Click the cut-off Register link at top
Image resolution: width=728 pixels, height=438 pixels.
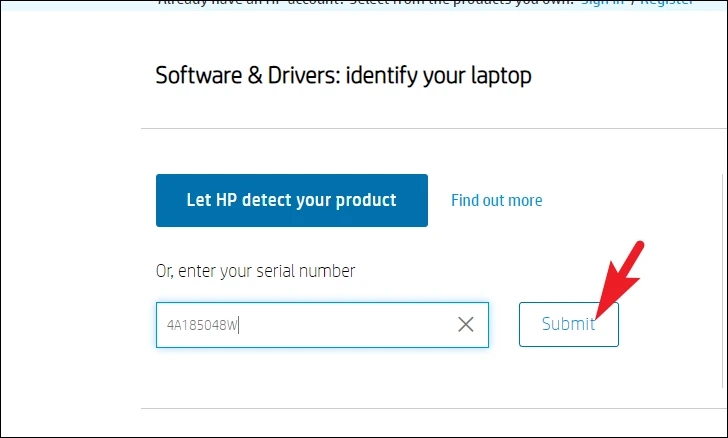coord(667,2)
